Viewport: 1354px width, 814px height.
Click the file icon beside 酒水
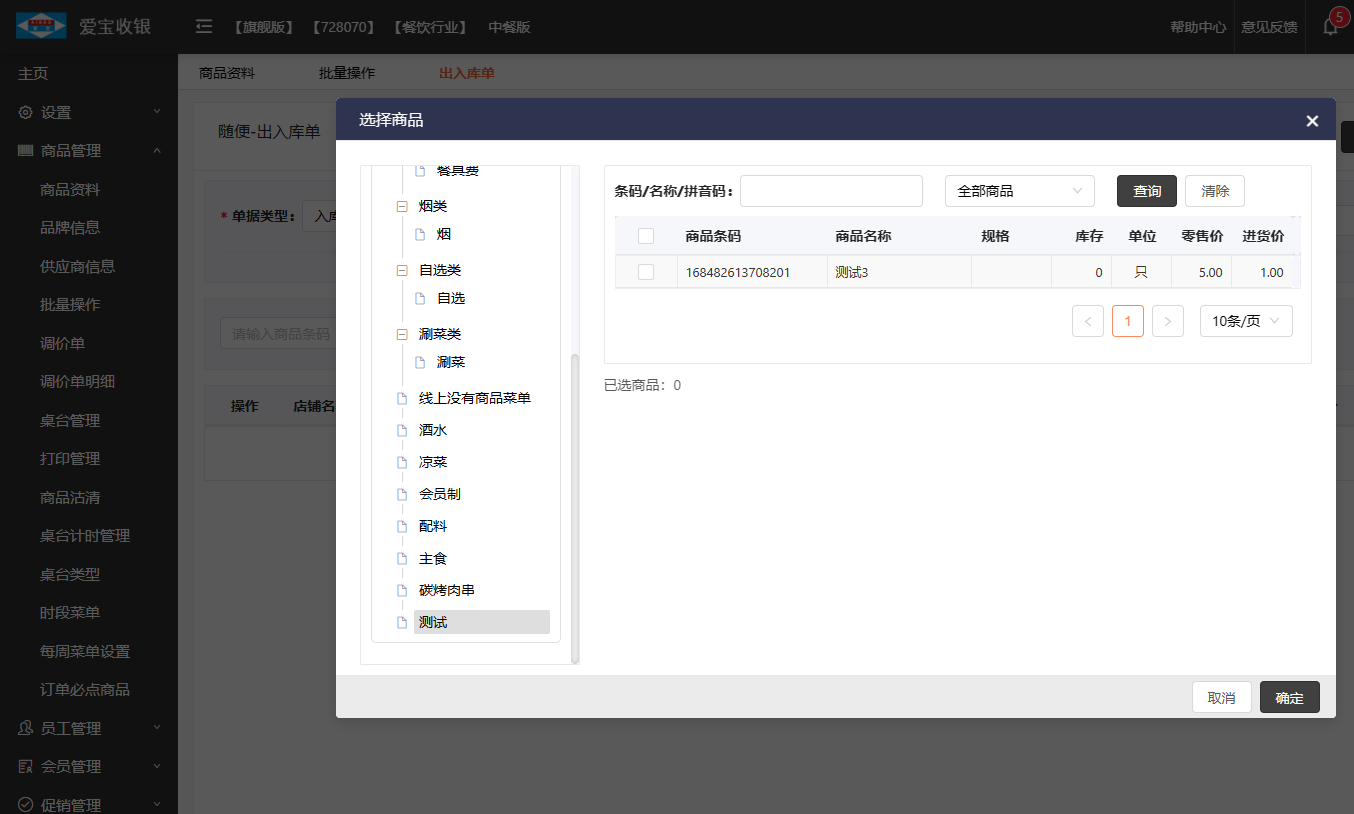402,430
